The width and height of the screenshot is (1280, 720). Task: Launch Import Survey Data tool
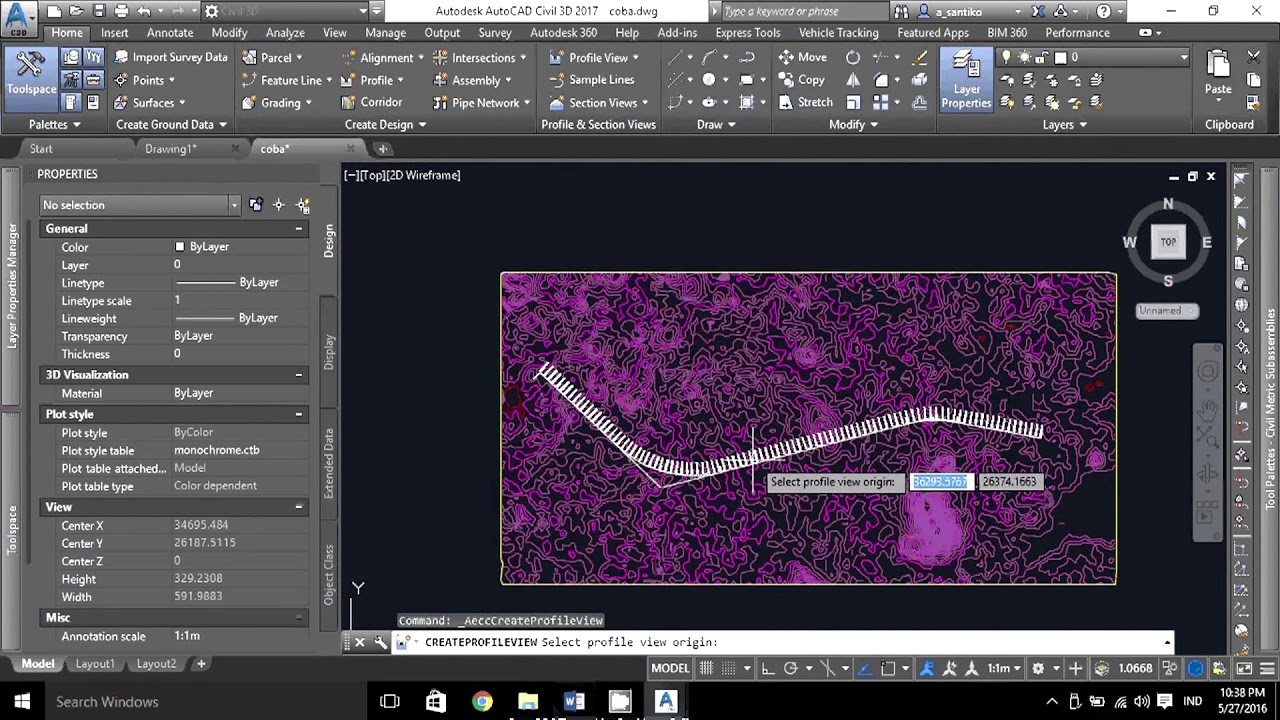pos(170,57)
